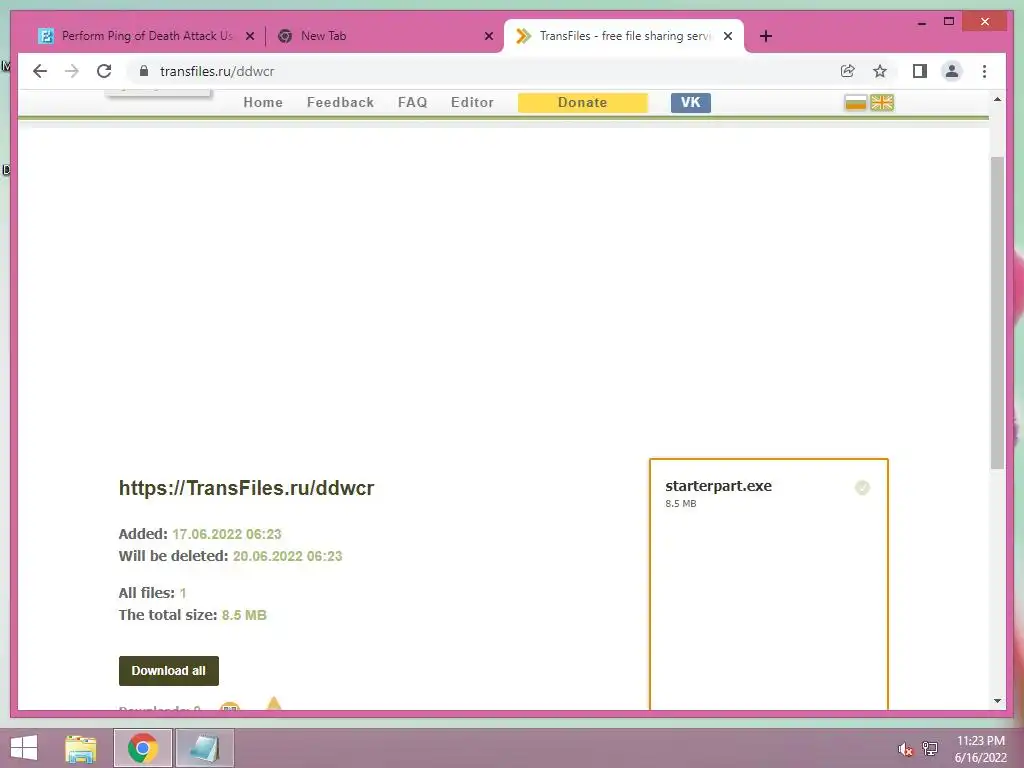Open the Notepad taskbar app
1024x768 pixels.
click(x=204, y=748)
